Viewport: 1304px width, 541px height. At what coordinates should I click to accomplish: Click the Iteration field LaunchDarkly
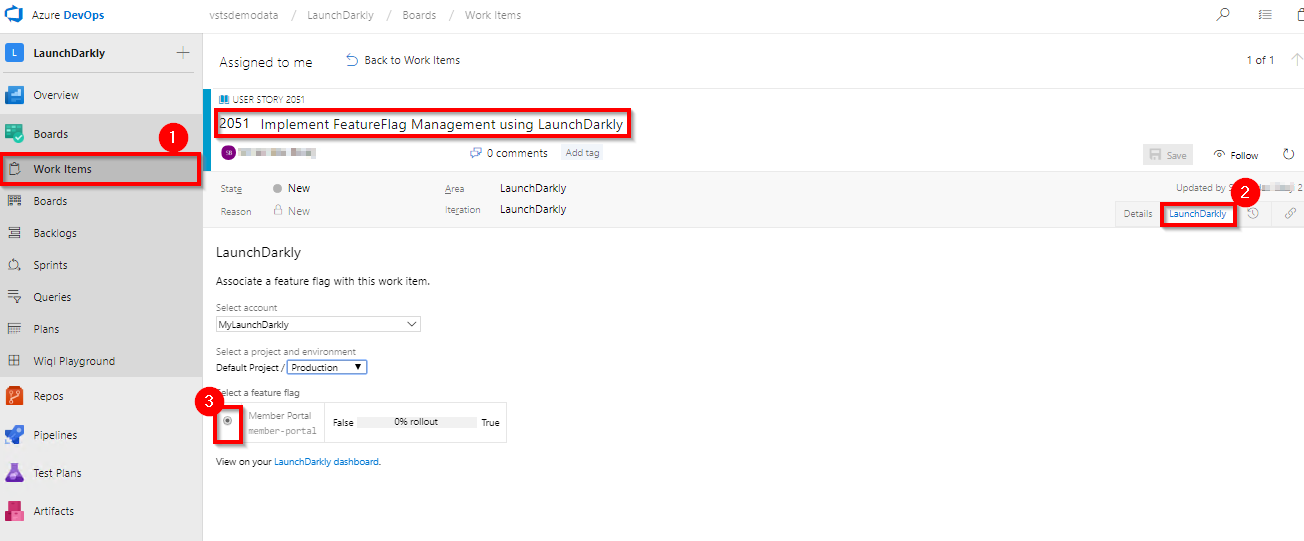point(533,210)
